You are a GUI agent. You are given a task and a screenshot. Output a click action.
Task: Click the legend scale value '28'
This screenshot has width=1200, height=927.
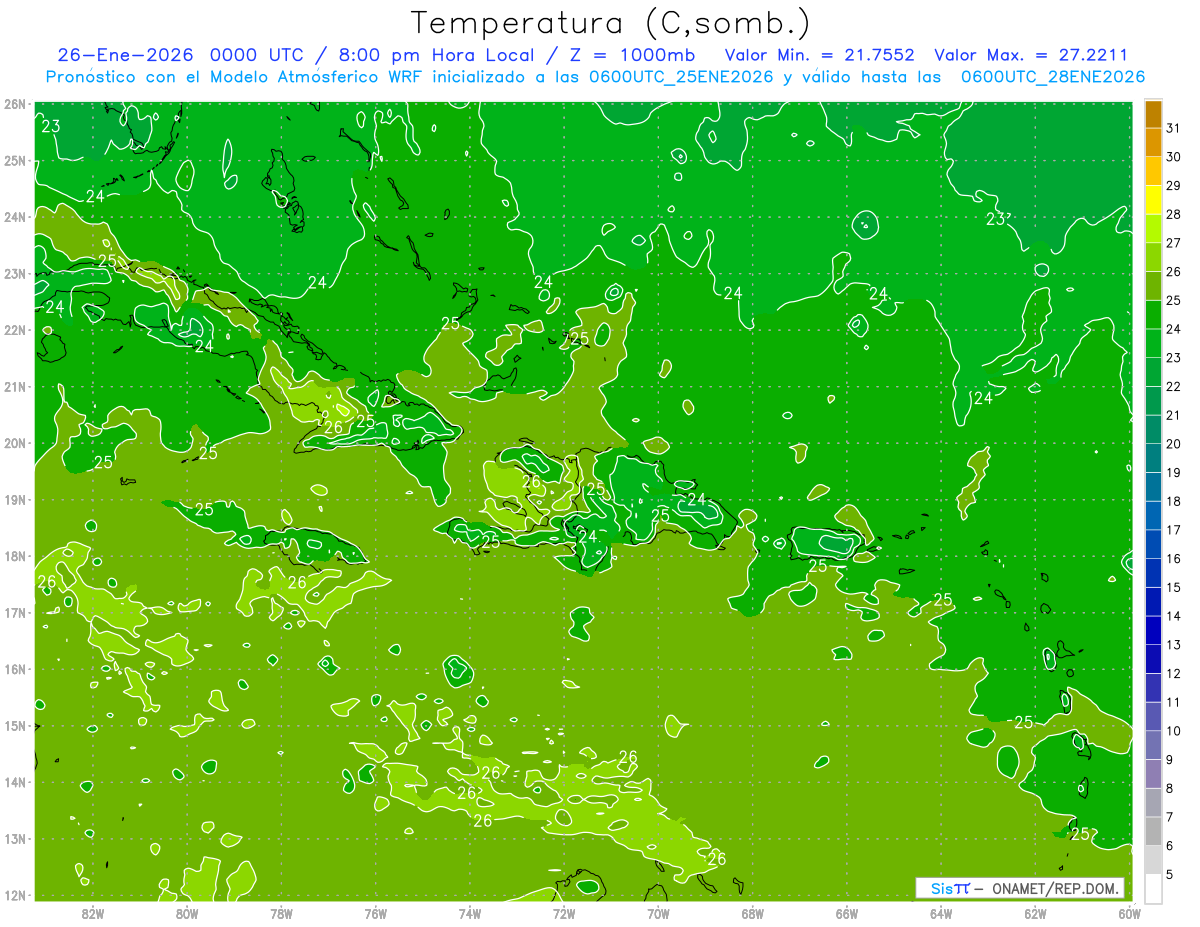1174,214
